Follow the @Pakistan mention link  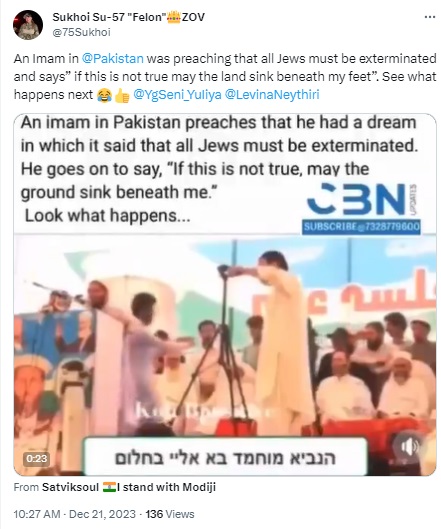click(113, 59)
